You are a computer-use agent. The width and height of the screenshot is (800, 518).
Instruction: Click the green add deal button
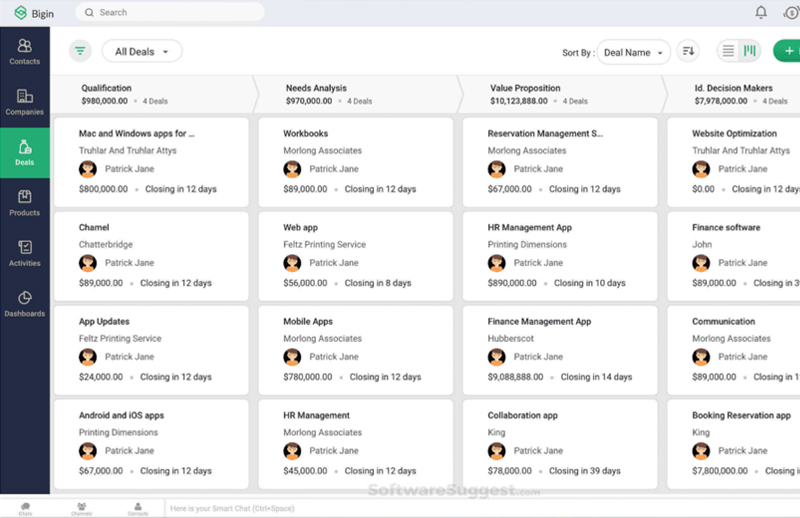[787, 51]
